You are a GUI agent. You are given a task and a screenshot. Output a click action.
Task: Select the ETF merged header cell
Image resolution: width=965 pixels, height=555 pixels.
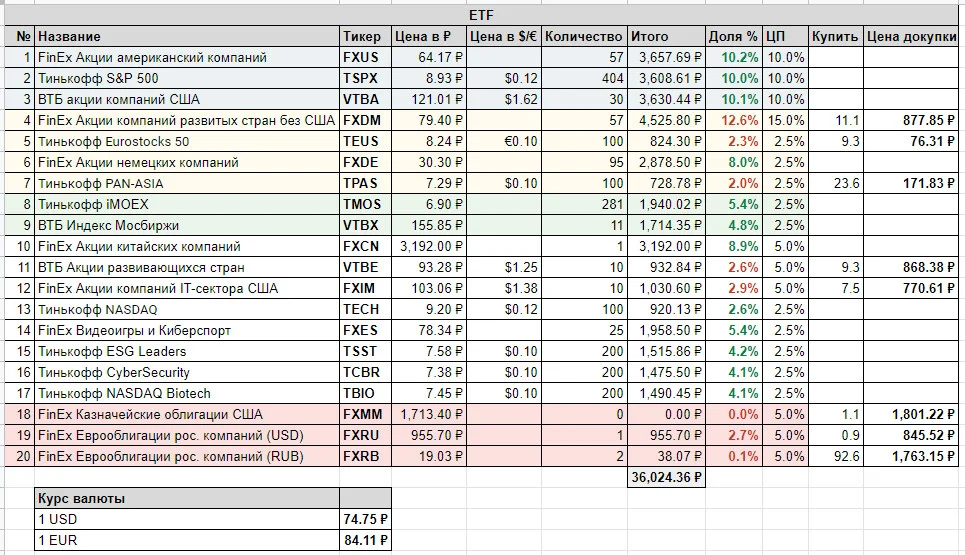(x=481, y=15)
